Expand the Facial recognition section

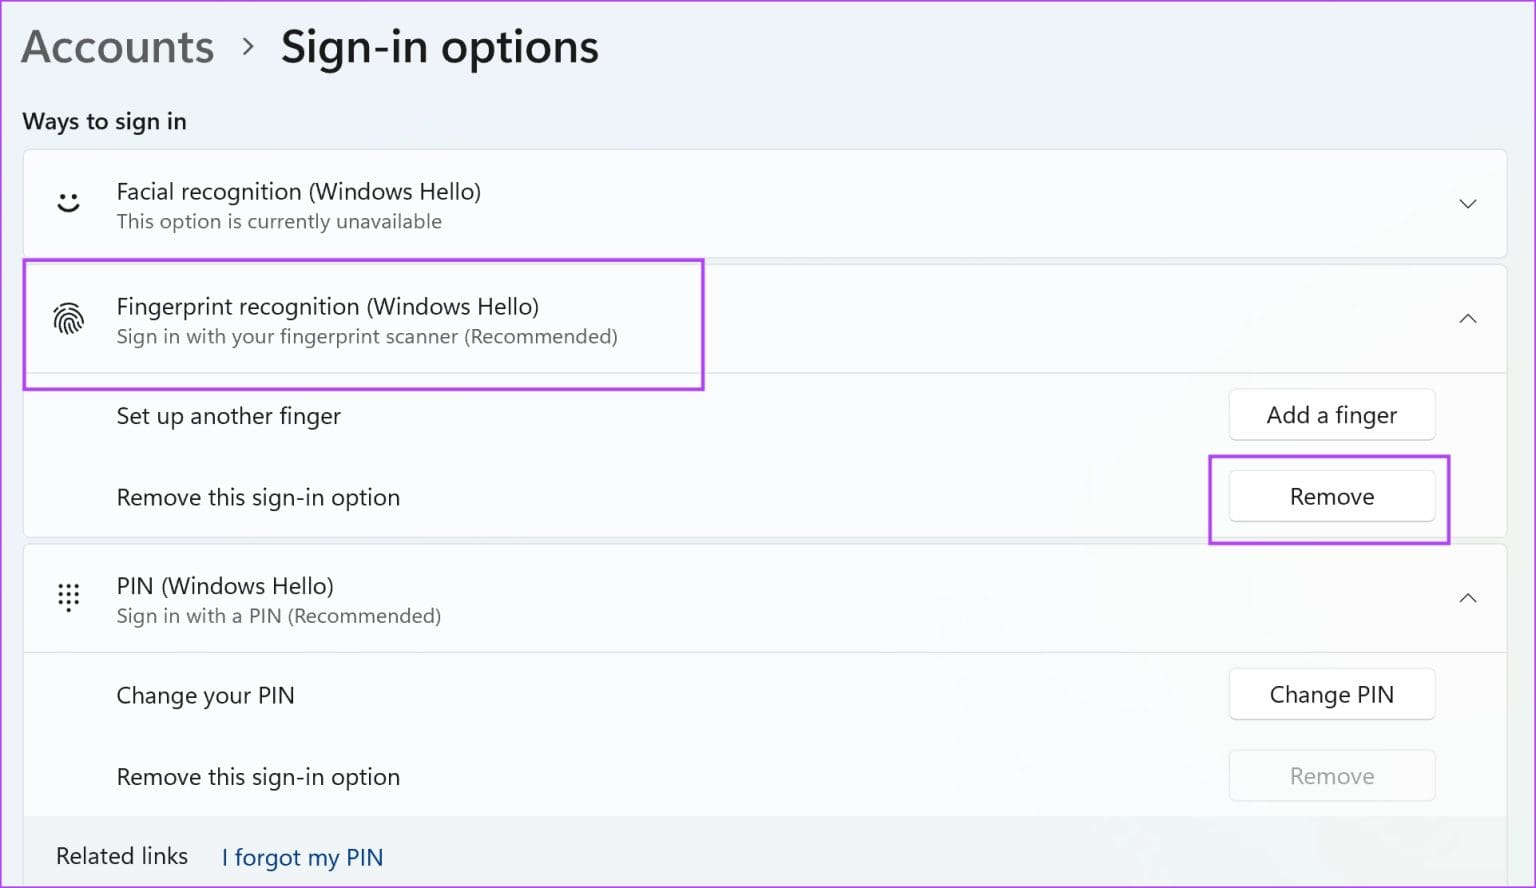coord(1467,204)
